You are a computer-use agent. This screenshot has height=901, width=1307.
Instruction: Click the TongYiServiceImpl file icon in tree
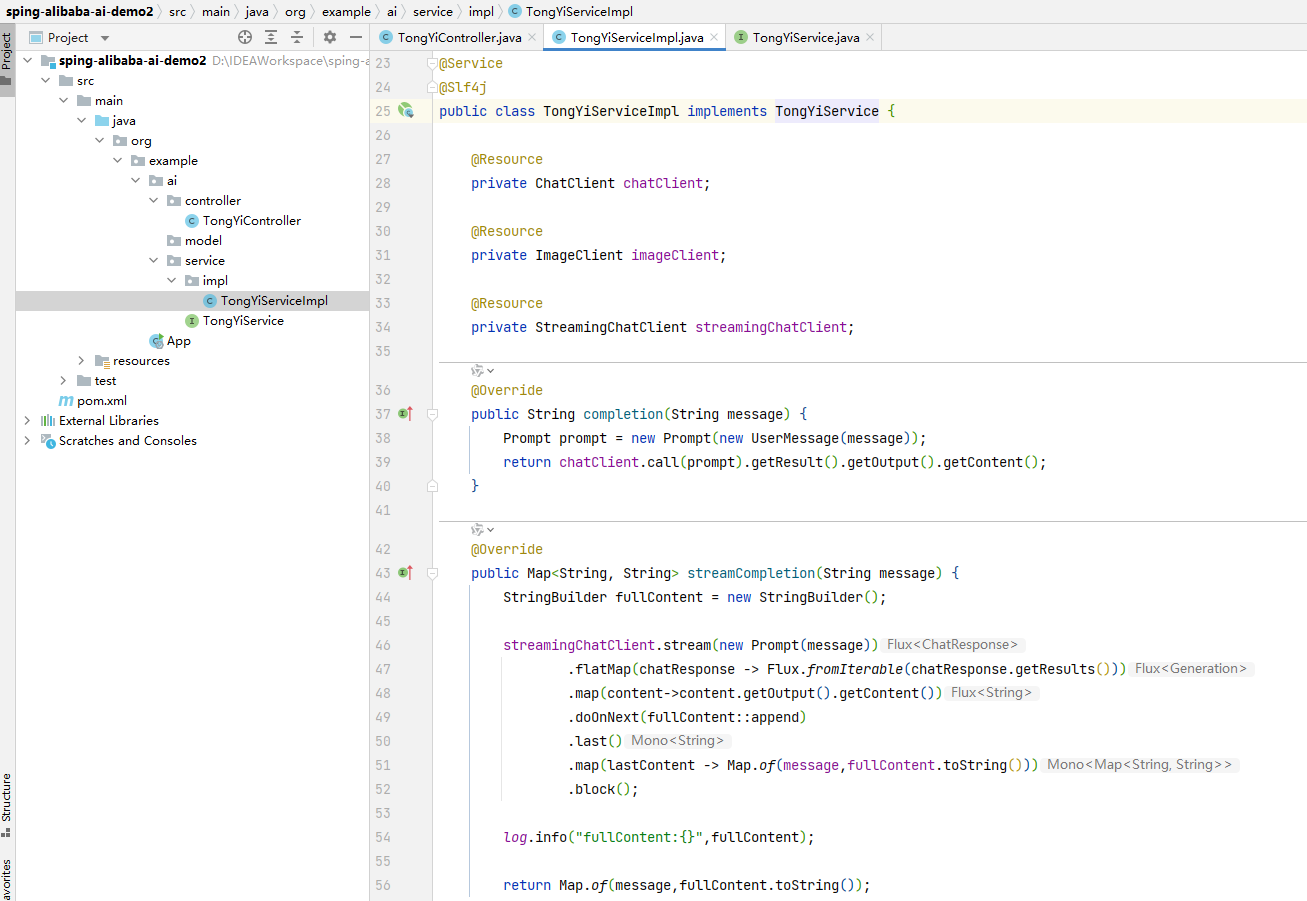209,300
